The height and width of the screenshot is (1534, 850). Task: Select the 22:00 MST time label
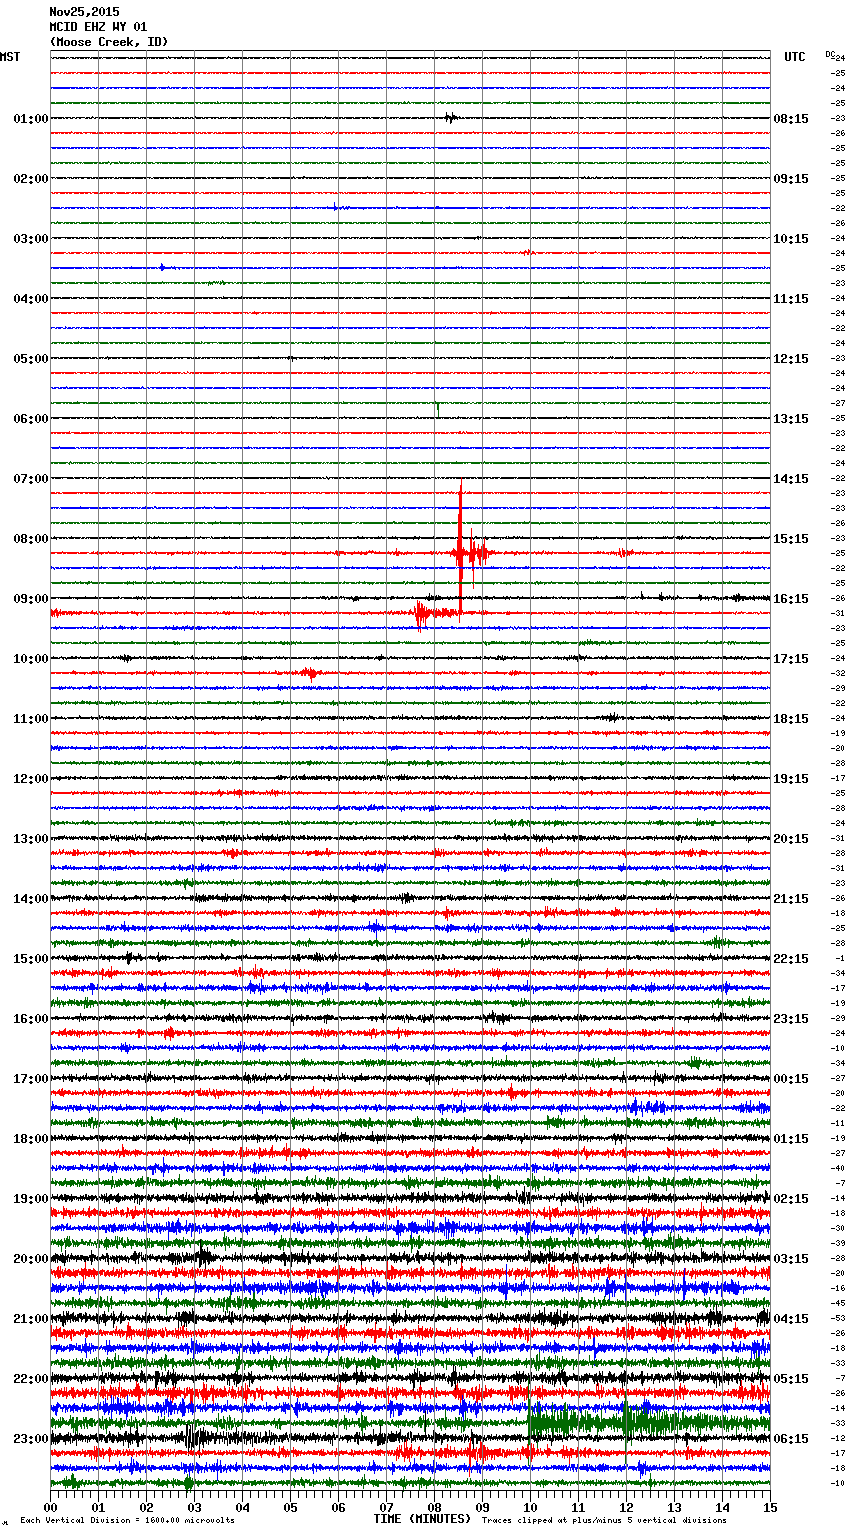coord(31,1379)
